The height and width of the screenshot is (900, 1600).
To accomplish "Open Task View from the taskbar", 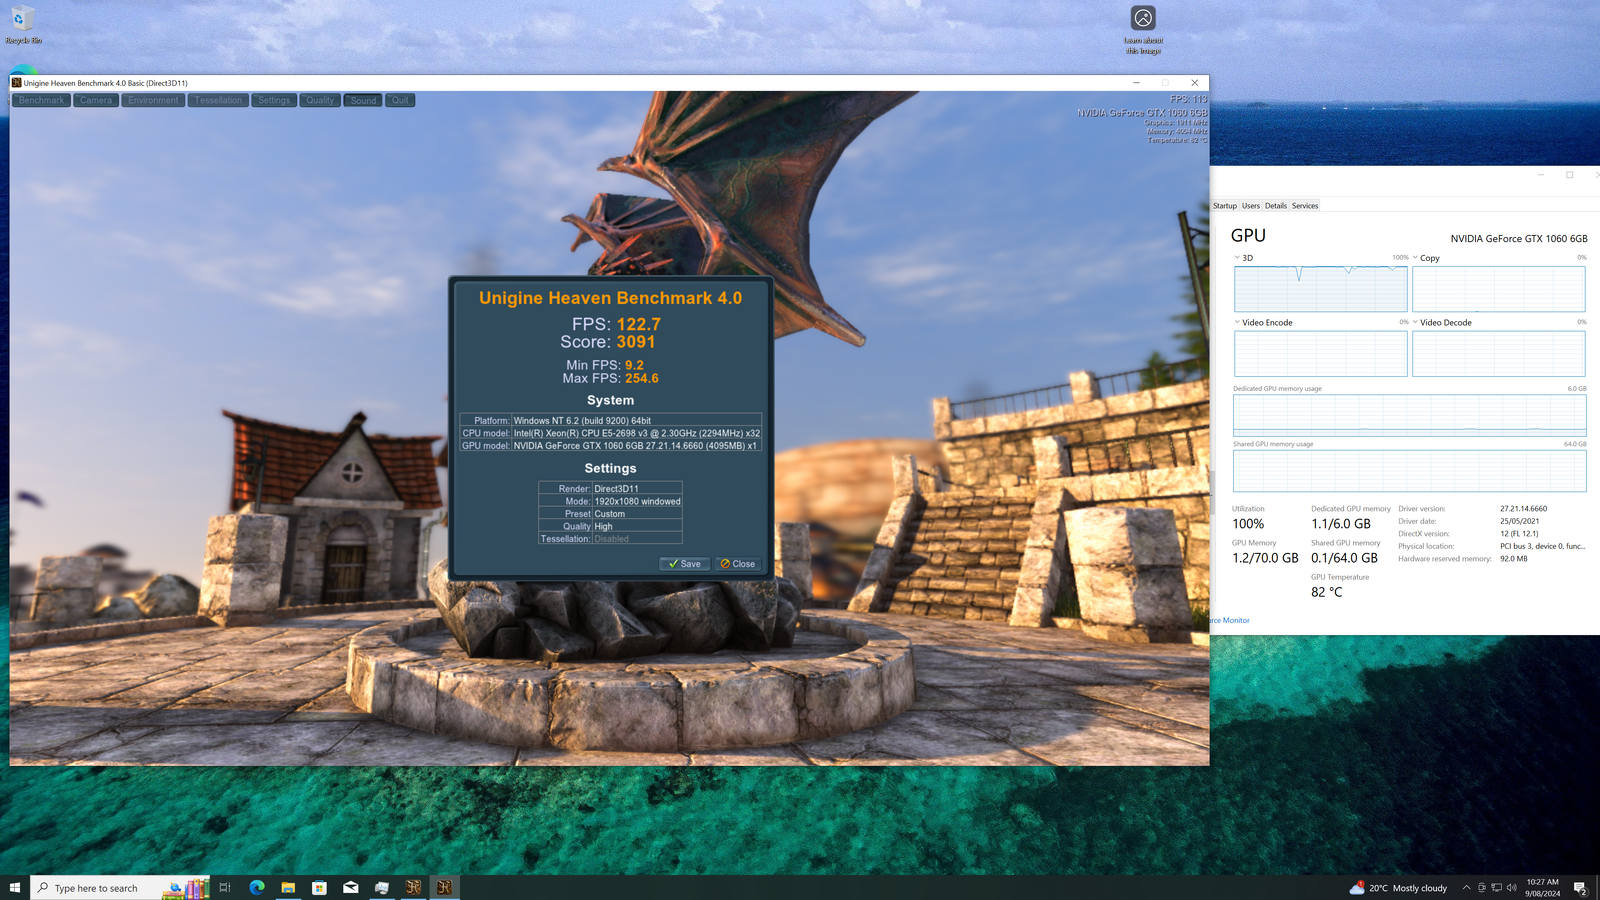I will 225,887.
